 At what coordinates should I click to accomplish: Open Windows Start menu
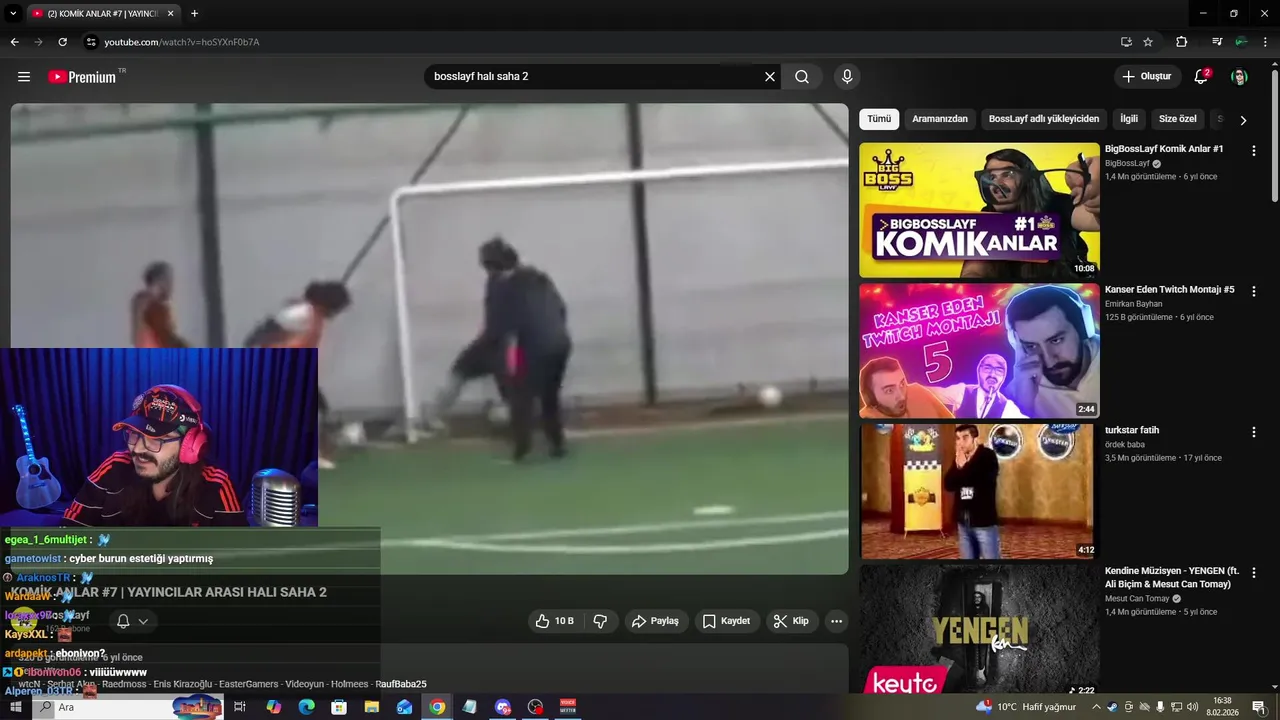pyautogui.click(x=15, y=707)
